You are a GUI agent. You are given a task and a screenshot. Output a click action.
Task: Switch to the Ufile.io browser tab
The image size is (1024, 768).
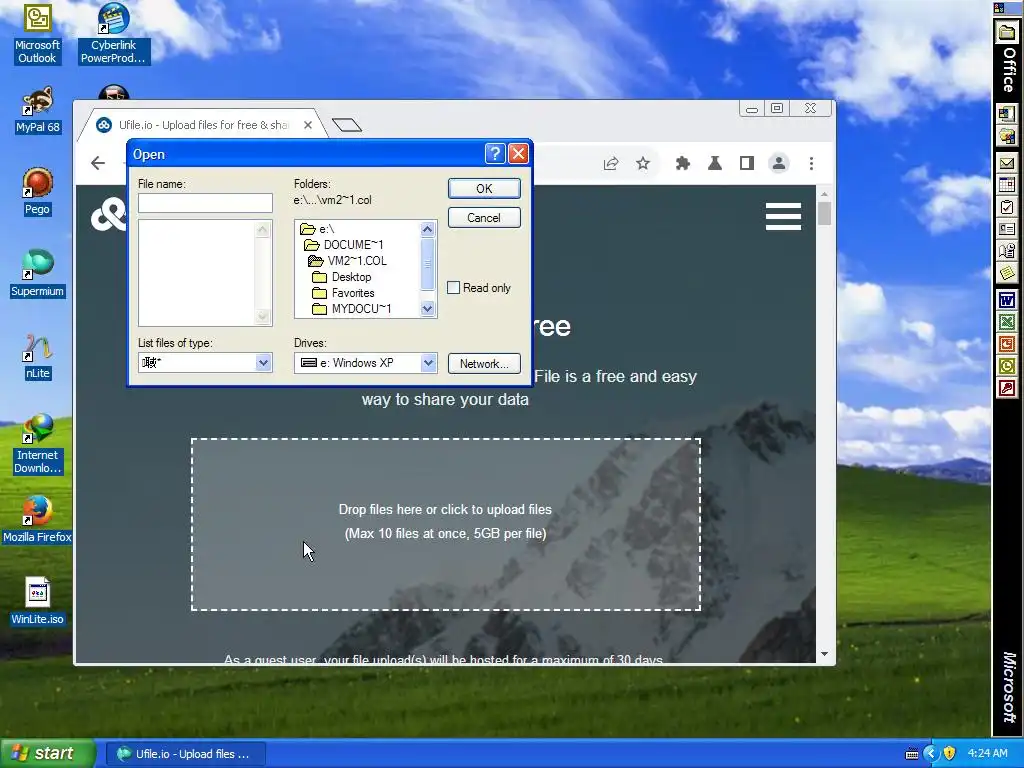(202, 125)
